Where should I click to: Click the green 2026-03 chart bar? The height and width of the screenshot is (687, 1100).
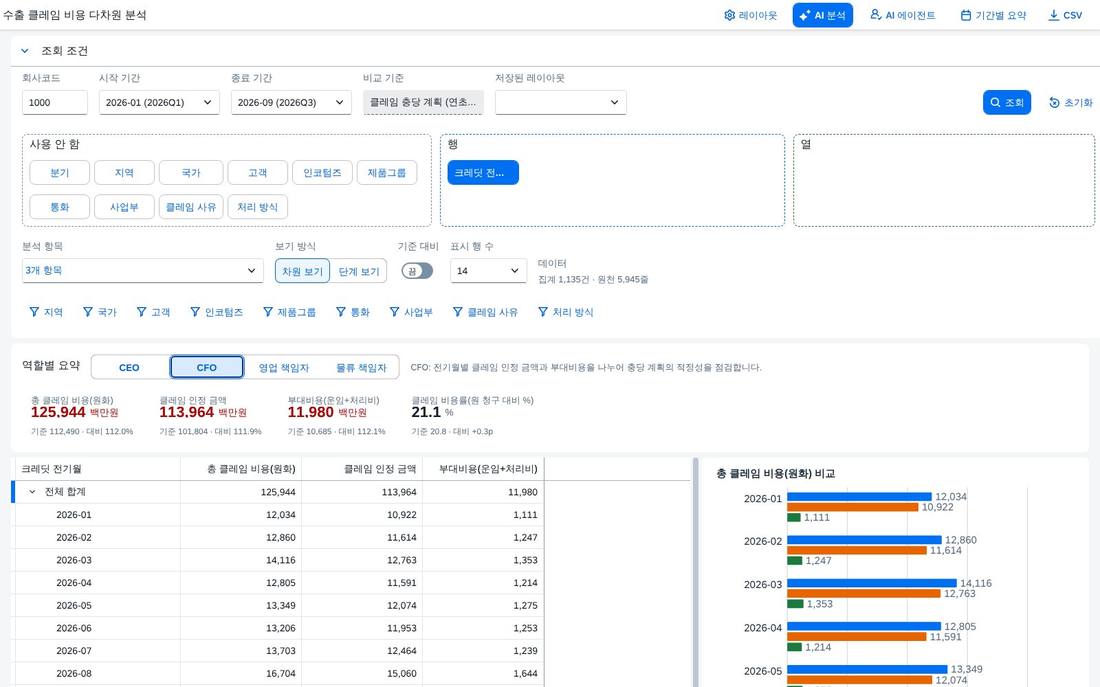point(794,604)
